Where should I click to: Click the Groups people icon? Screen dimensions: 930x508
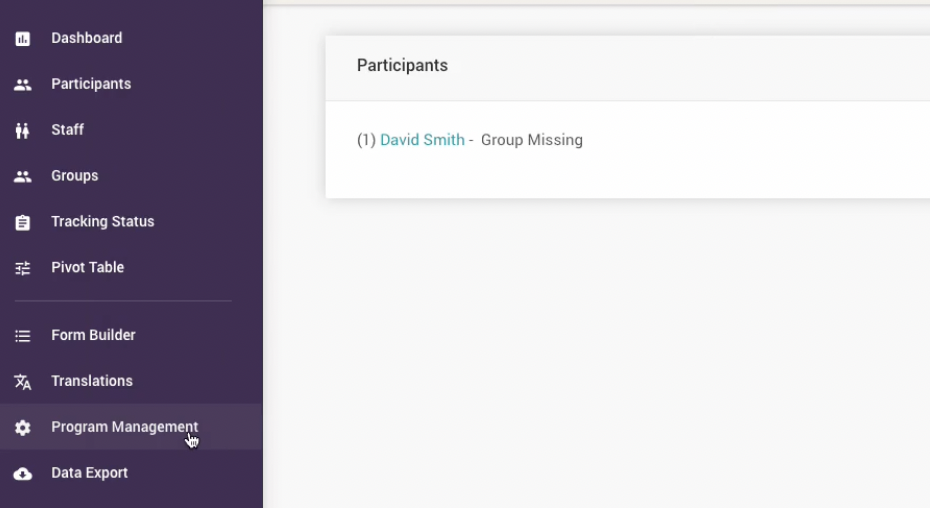pos(22,177)
